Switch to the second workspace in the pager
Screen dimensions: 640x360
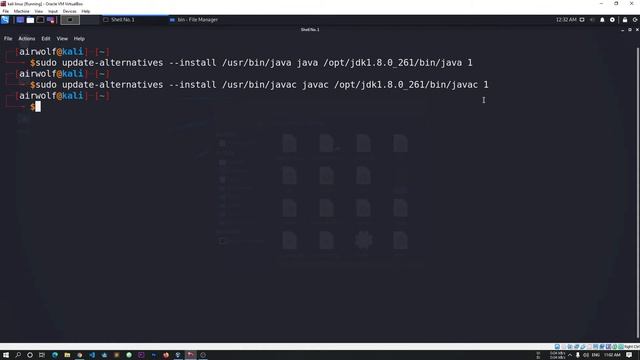coord(89,20)
